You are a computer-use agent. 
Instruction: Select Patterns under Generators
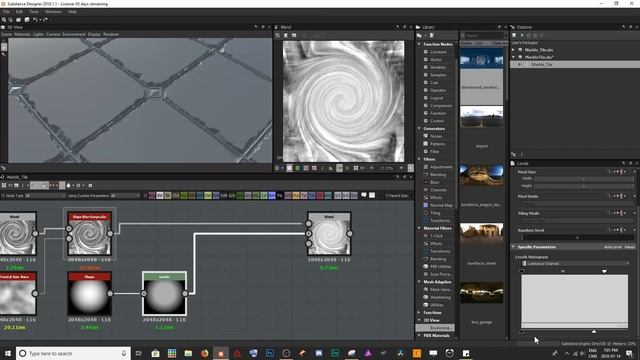click(437, 144)
